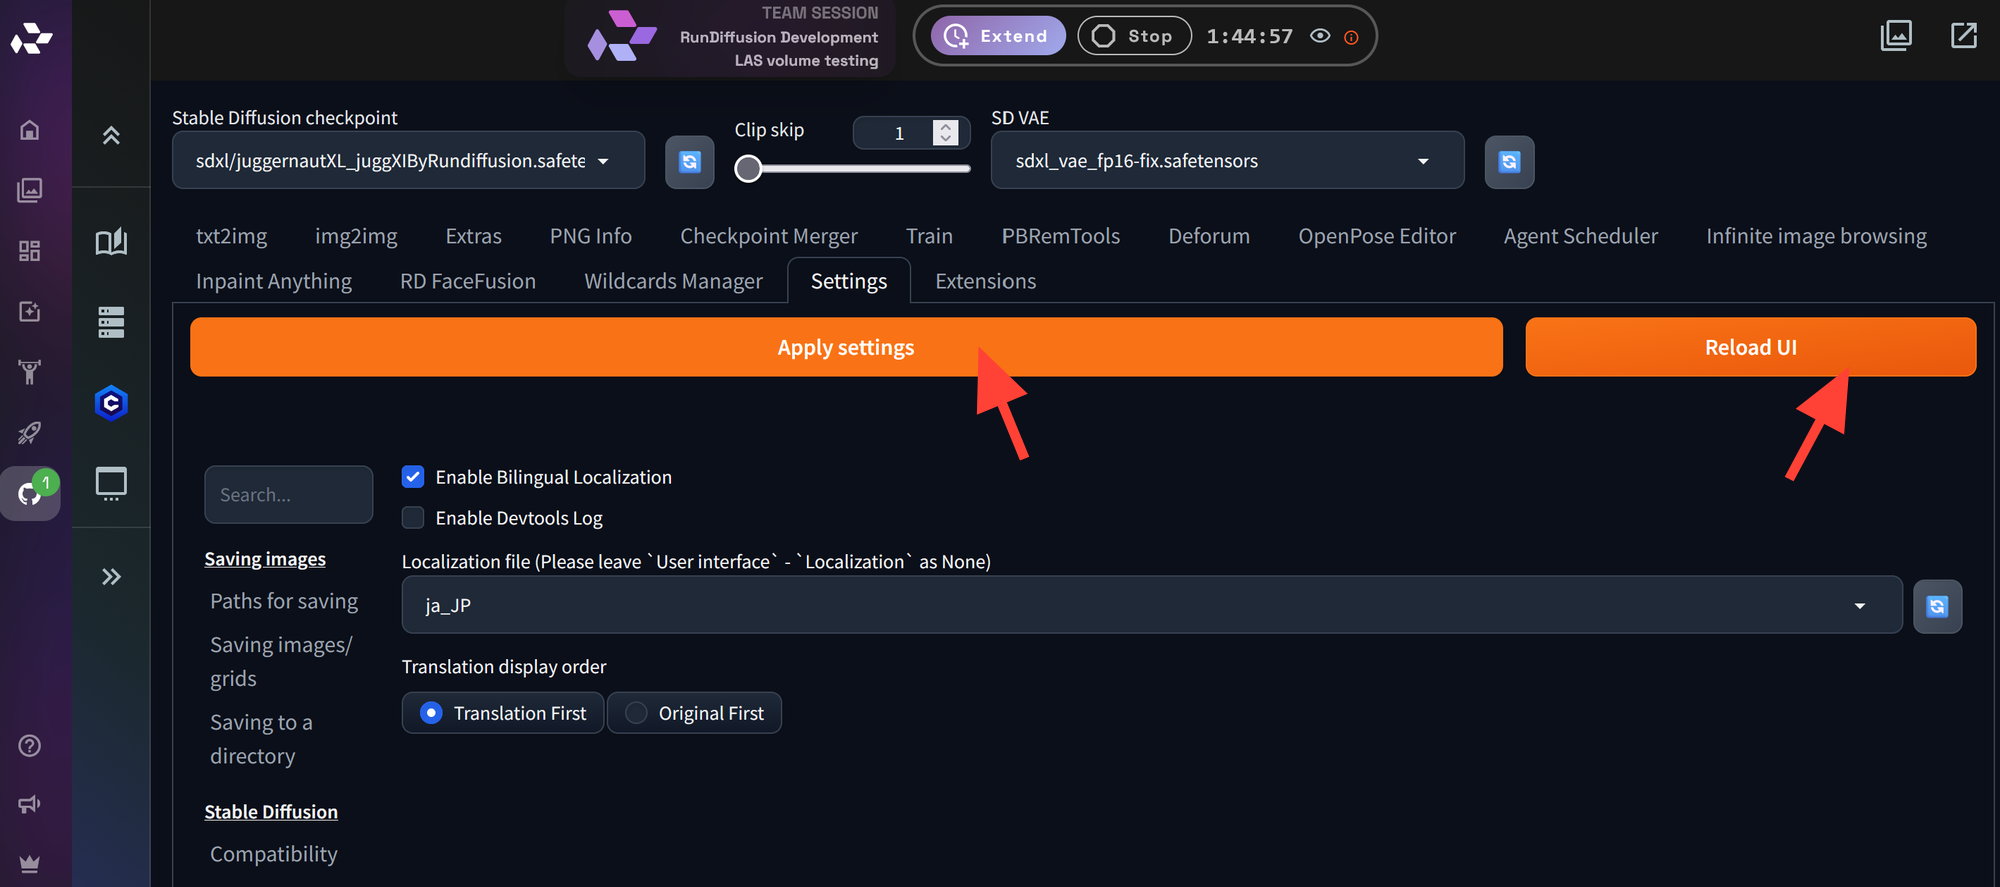Click the Team Session project logo
The image size is (2000, 887).
[622, 38]
